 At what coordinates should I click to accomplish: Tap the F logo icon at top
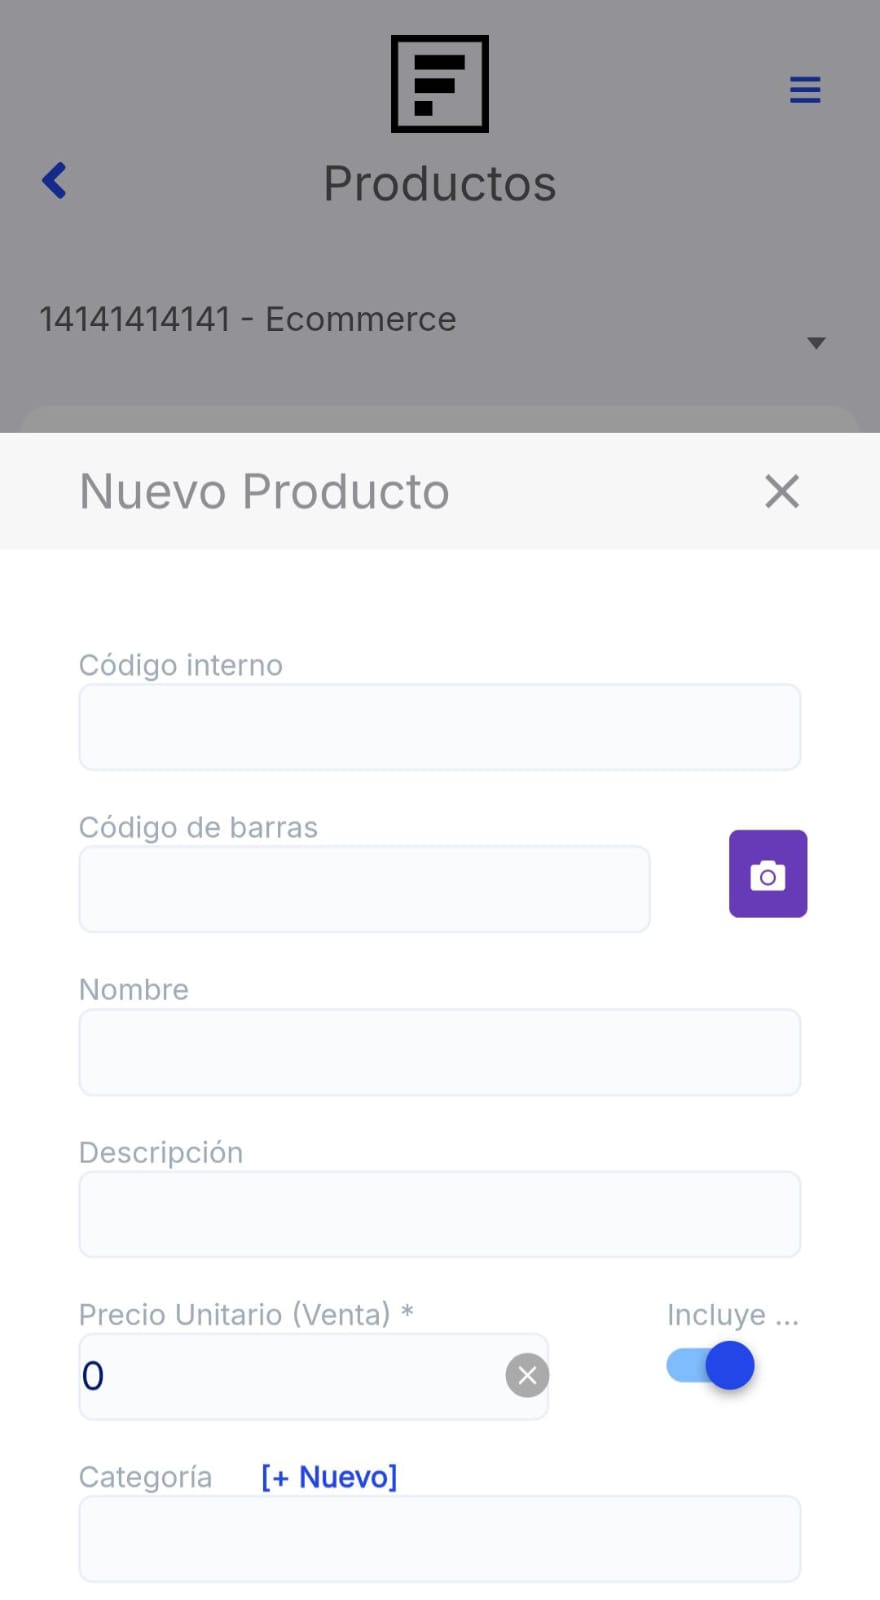click(x=440, y=84)
